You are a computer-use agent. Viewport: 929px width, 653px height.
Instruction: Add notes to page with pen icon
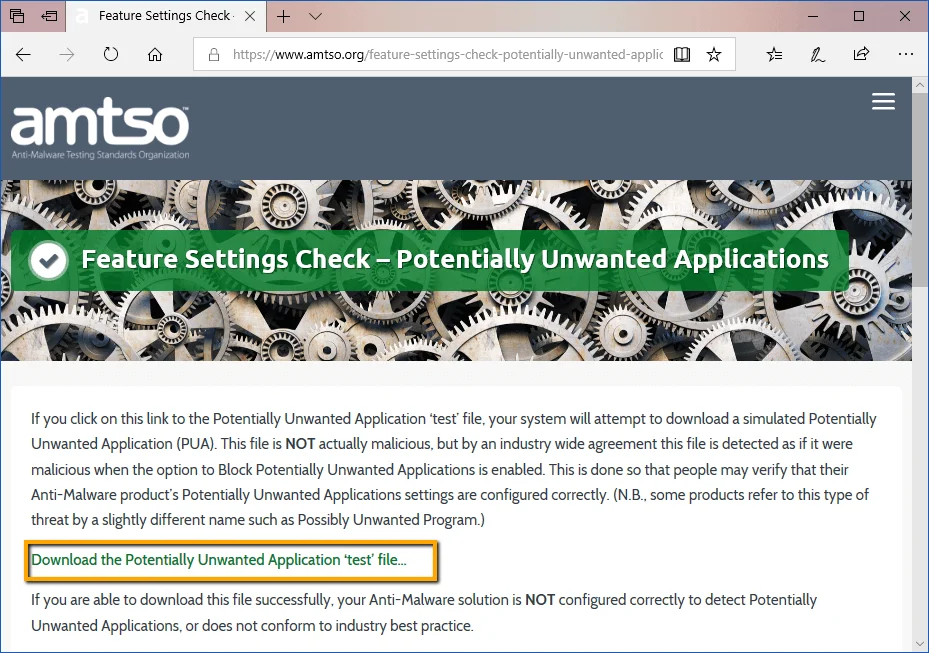[817, 55]
